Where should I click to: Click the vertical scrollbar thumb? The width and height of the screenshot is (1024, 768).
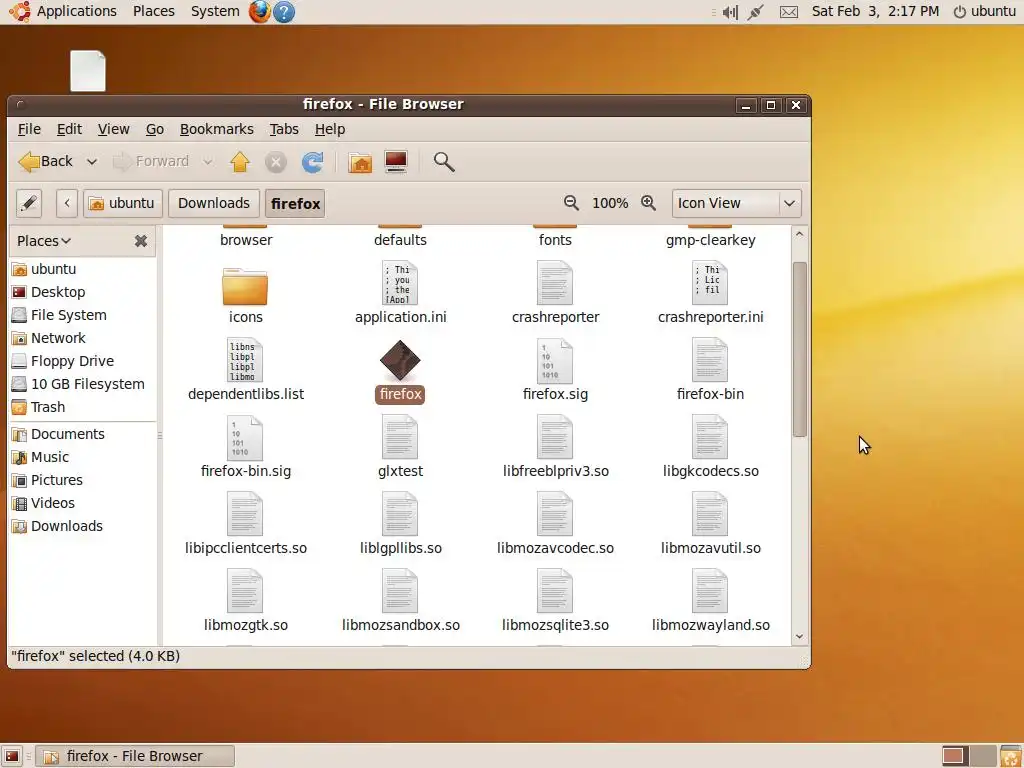pyautogui.click(x=799, y=349)
